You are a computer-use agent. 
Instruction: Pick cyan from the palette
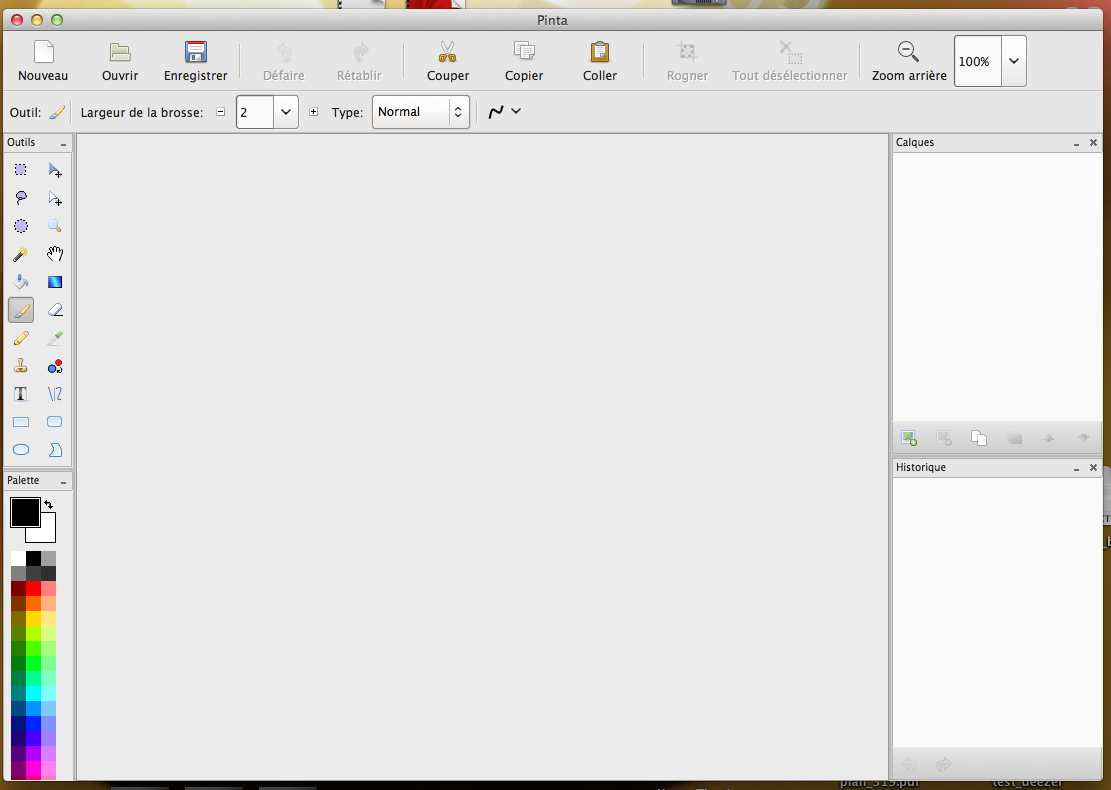33,692
